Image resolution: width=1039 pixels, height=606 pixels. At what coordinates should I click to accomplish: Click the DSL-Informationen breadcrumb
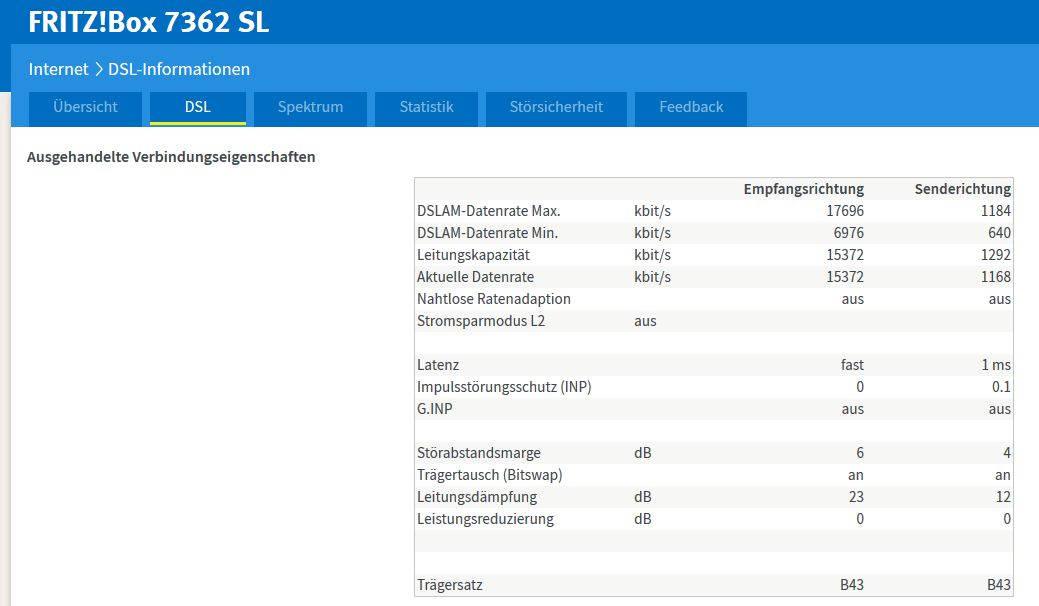coord(179,69)
